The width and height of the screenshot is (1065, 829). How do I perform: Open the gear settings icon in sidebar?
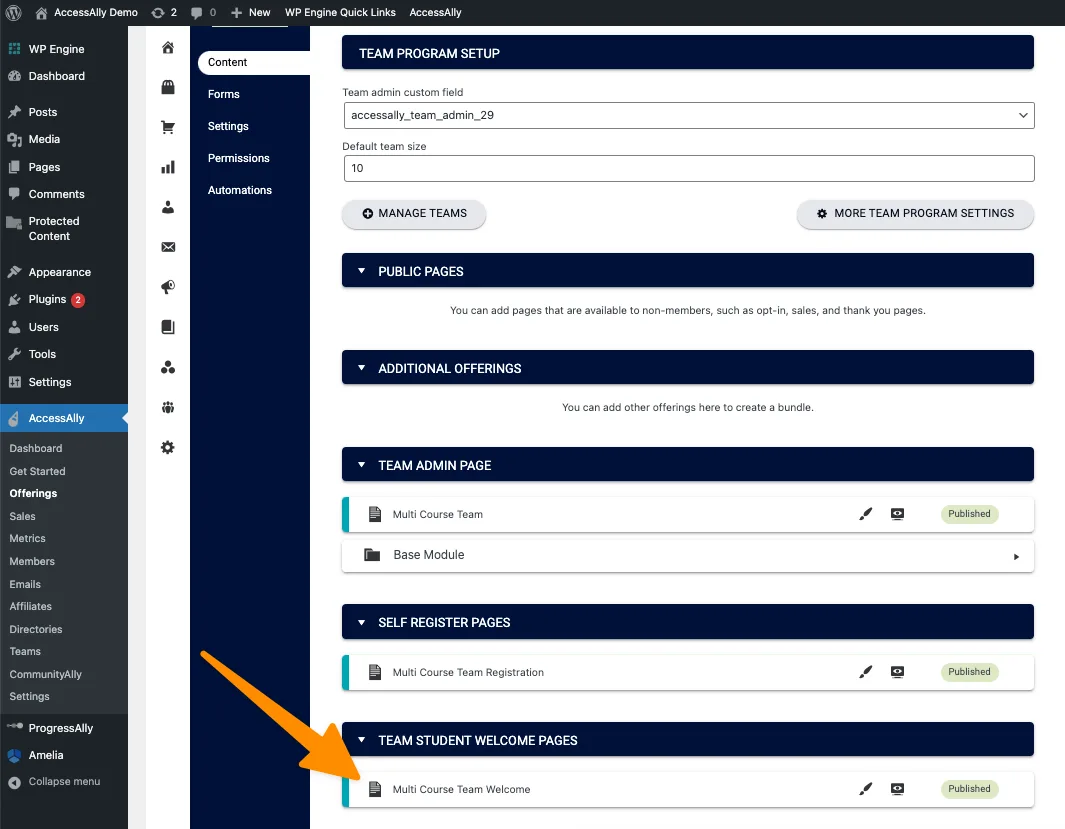pos(168,447)
